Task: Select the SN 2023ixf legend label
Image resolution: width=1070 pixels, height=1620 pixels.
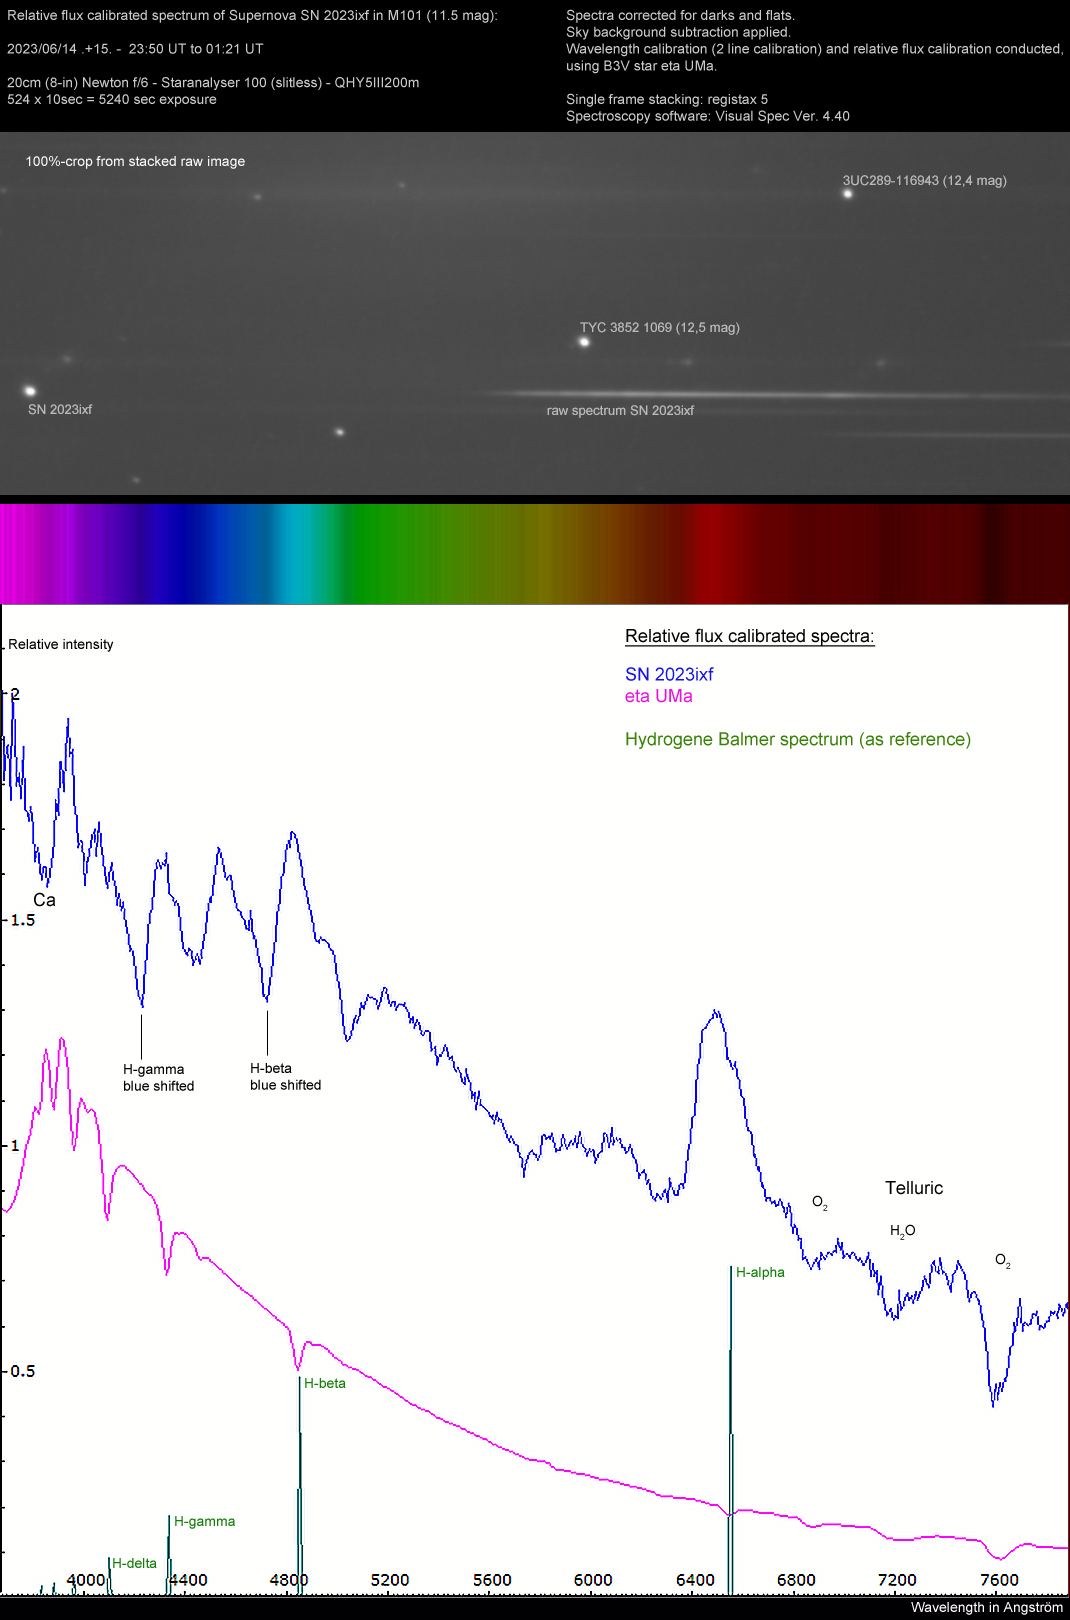Action: click(669, 674)
